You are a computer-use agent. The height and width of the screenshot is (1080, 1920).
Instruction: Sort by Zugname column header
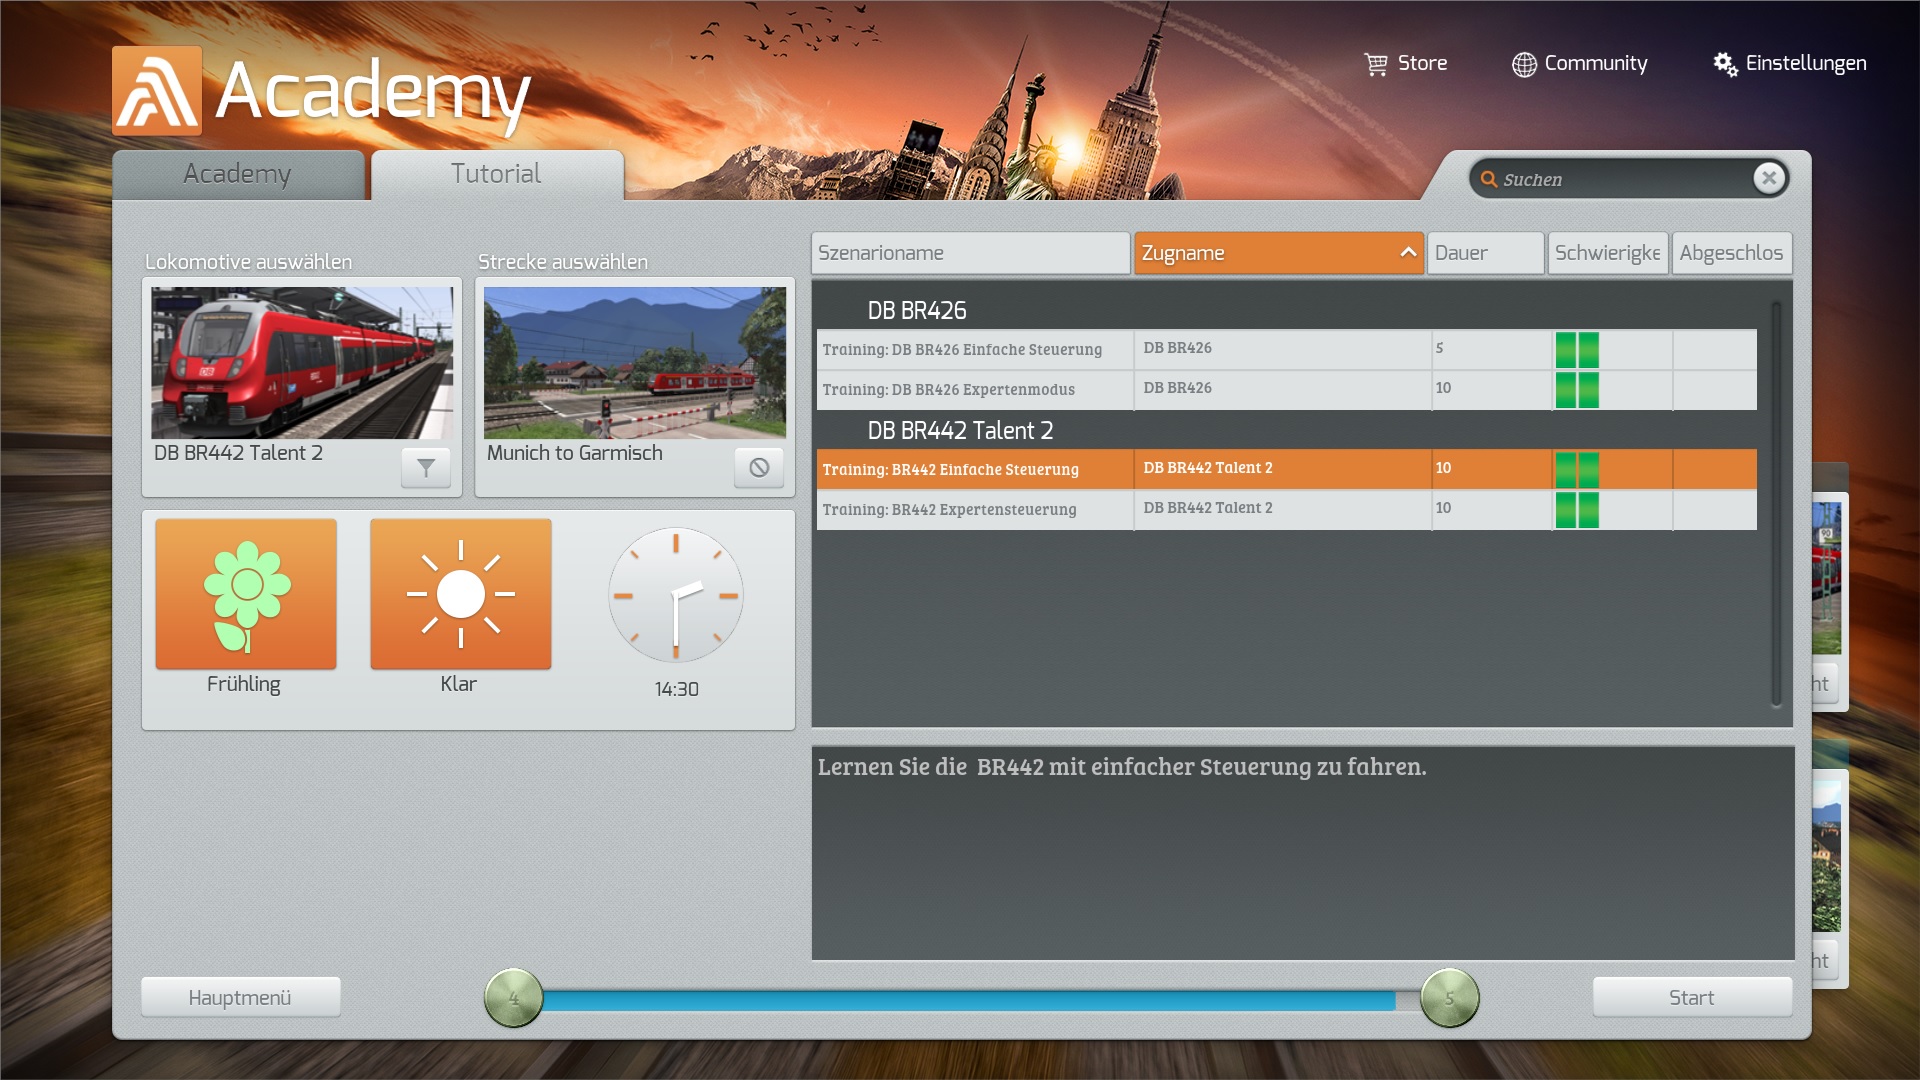point(1279,253)
